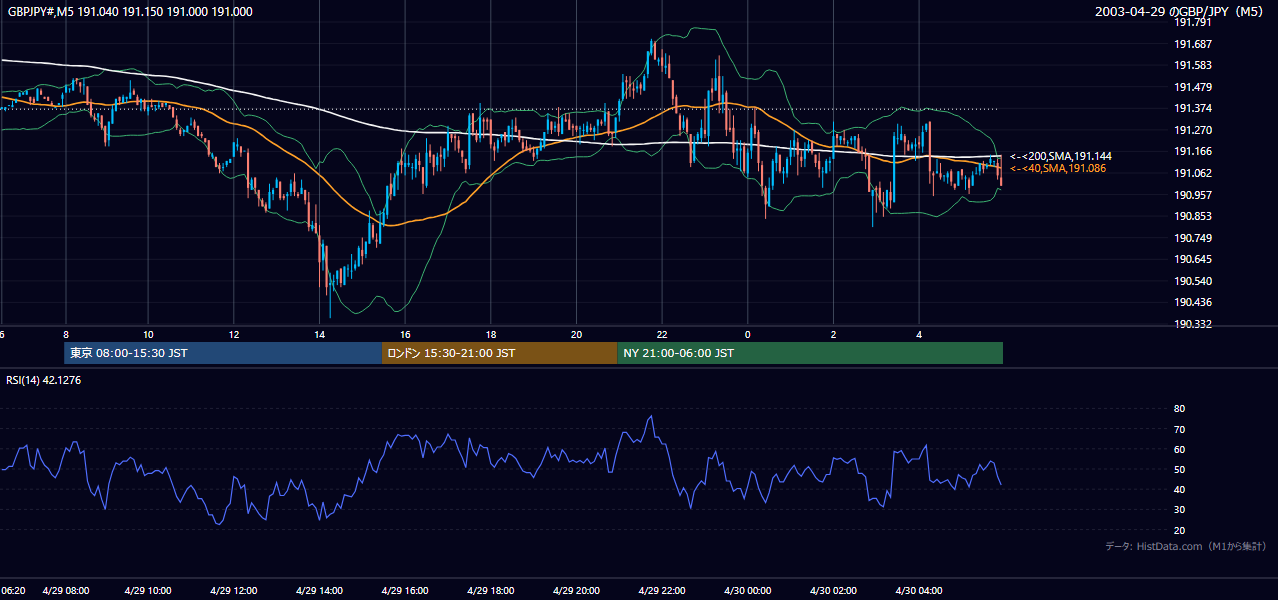Select hour tick '18' below price chart
Screen dimensions: 1278x600
point(491,334)
